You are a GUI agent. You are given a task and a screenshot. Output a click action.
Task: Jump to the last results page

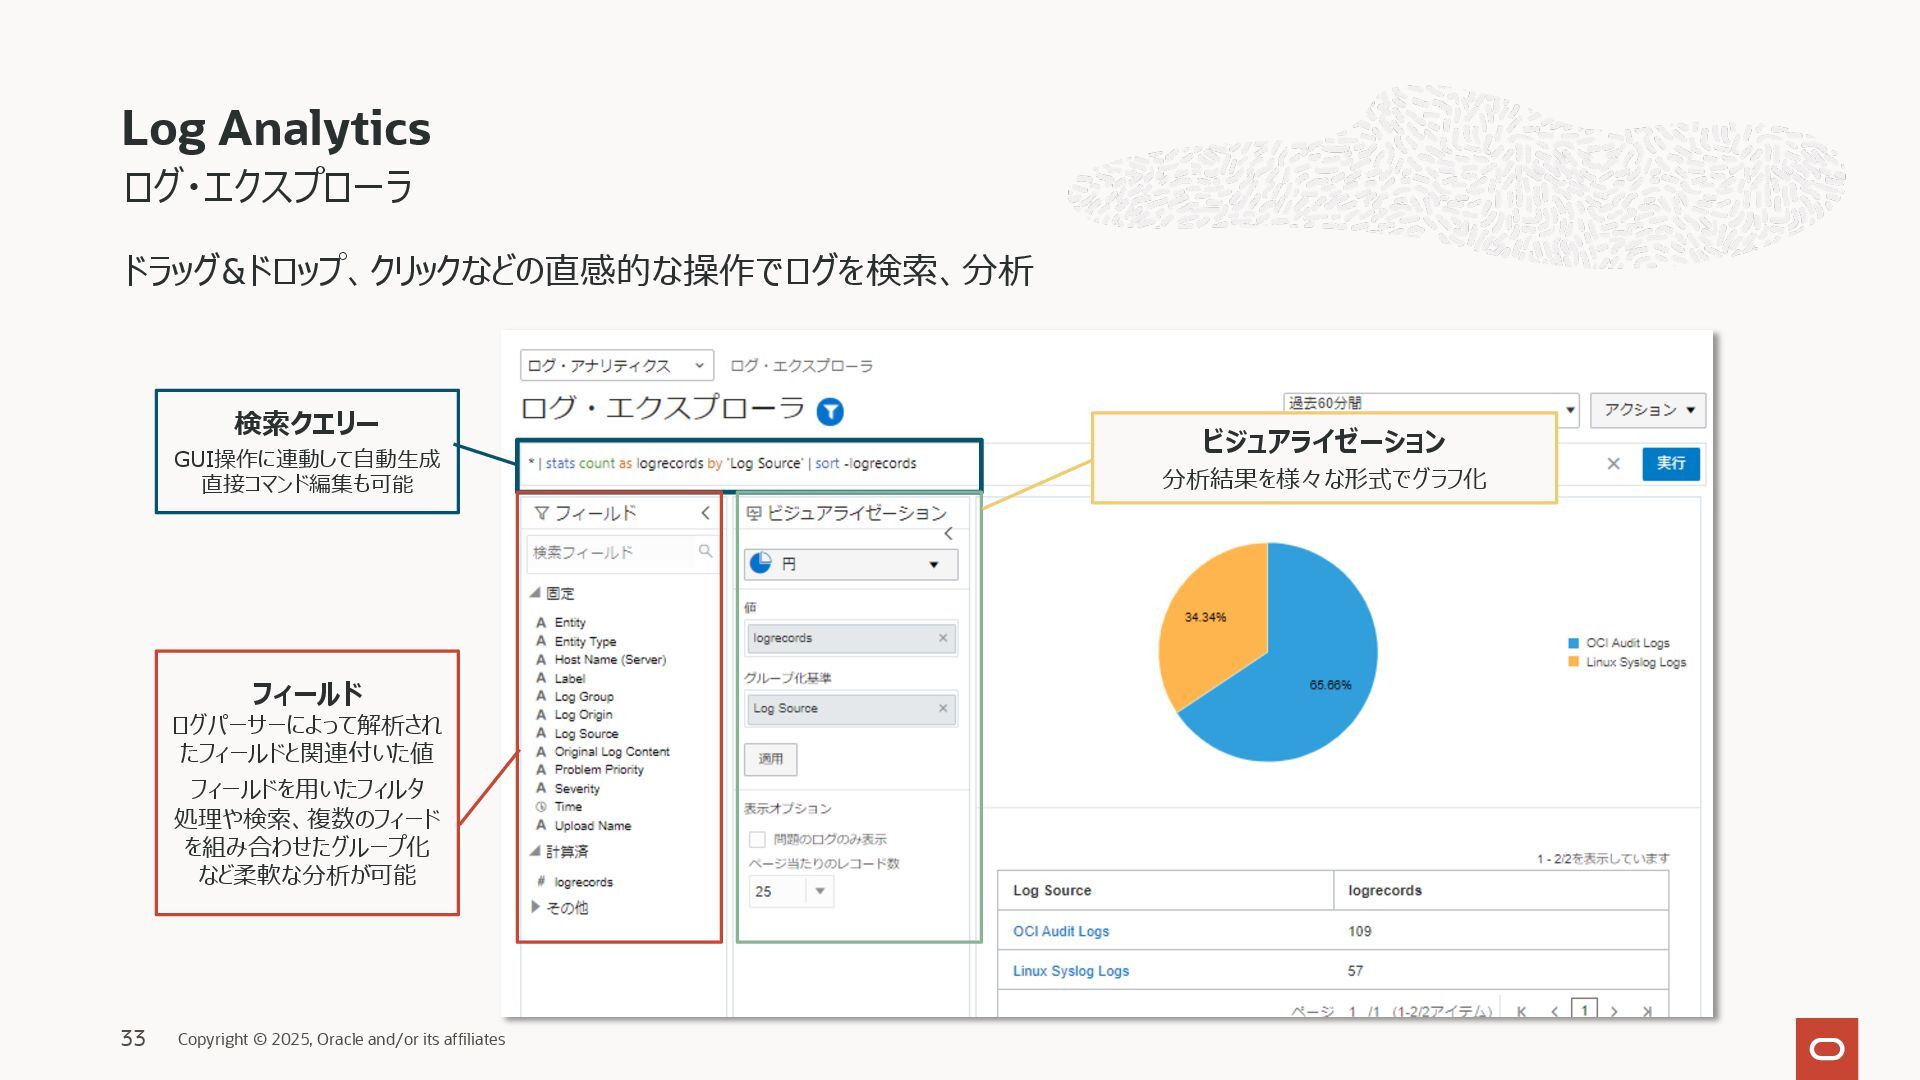pos(1647,1011)
